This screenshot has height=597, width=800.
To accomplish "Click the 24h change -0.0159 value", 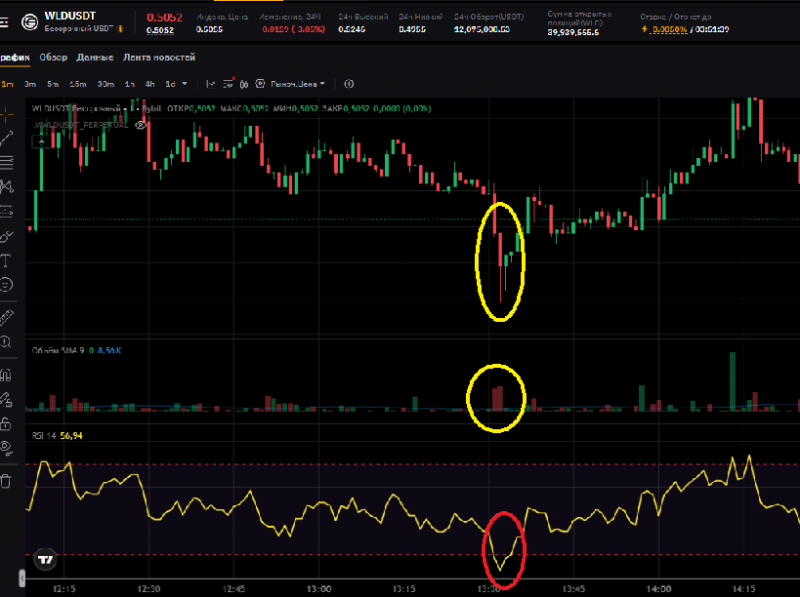I will point(293,30).
